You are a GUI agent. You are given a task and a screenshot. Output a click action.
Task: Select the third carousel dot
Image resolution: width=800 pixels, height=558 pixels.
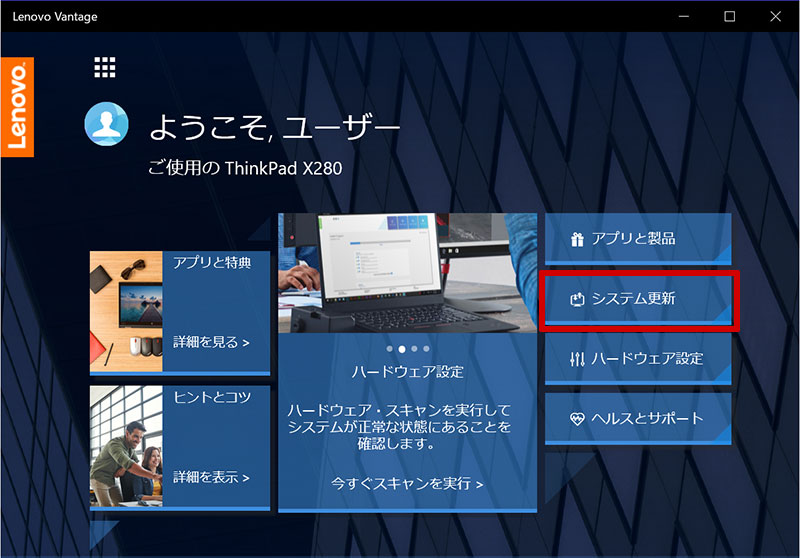pos(414,349)
